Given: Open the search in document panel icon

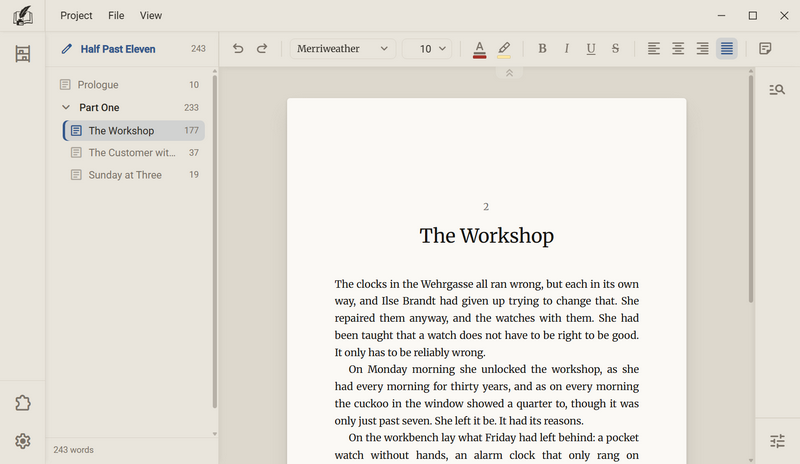Looking at the screenshot, I should pyautogui.click(x=777, y=90).
